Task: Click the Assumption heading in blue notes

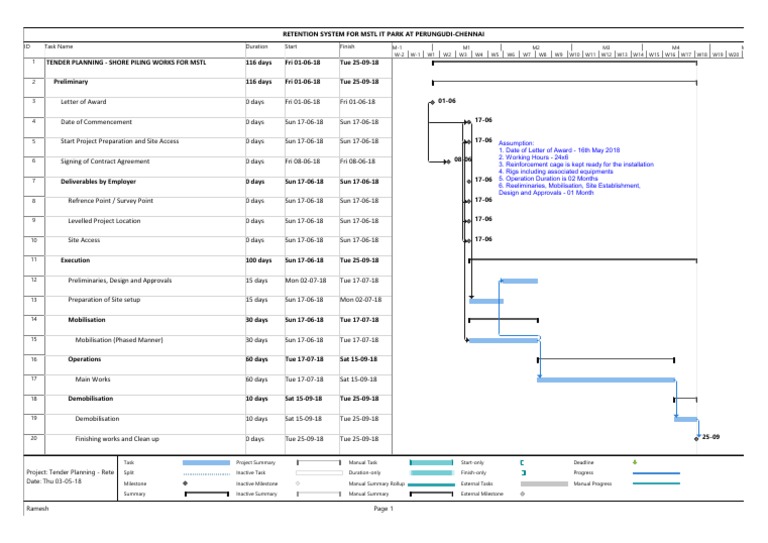Action: click(x=516, y=143)
